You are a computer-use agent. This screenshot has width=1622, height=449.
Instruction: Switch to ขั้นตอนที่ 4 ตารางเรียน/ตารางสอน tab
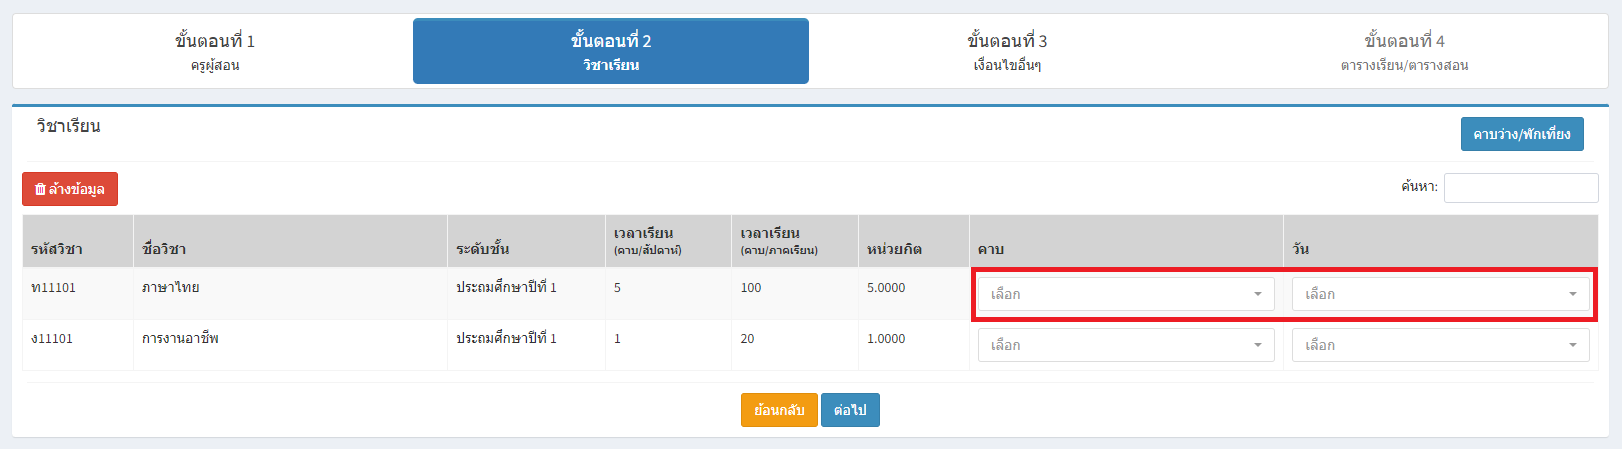(x=1404, y=51)
